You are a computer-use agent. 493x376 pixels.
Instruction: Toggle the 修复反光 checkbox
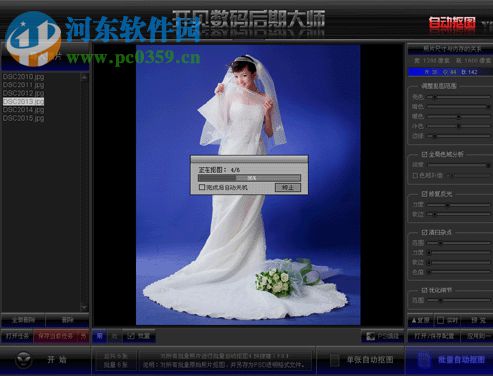pos(424,194)
